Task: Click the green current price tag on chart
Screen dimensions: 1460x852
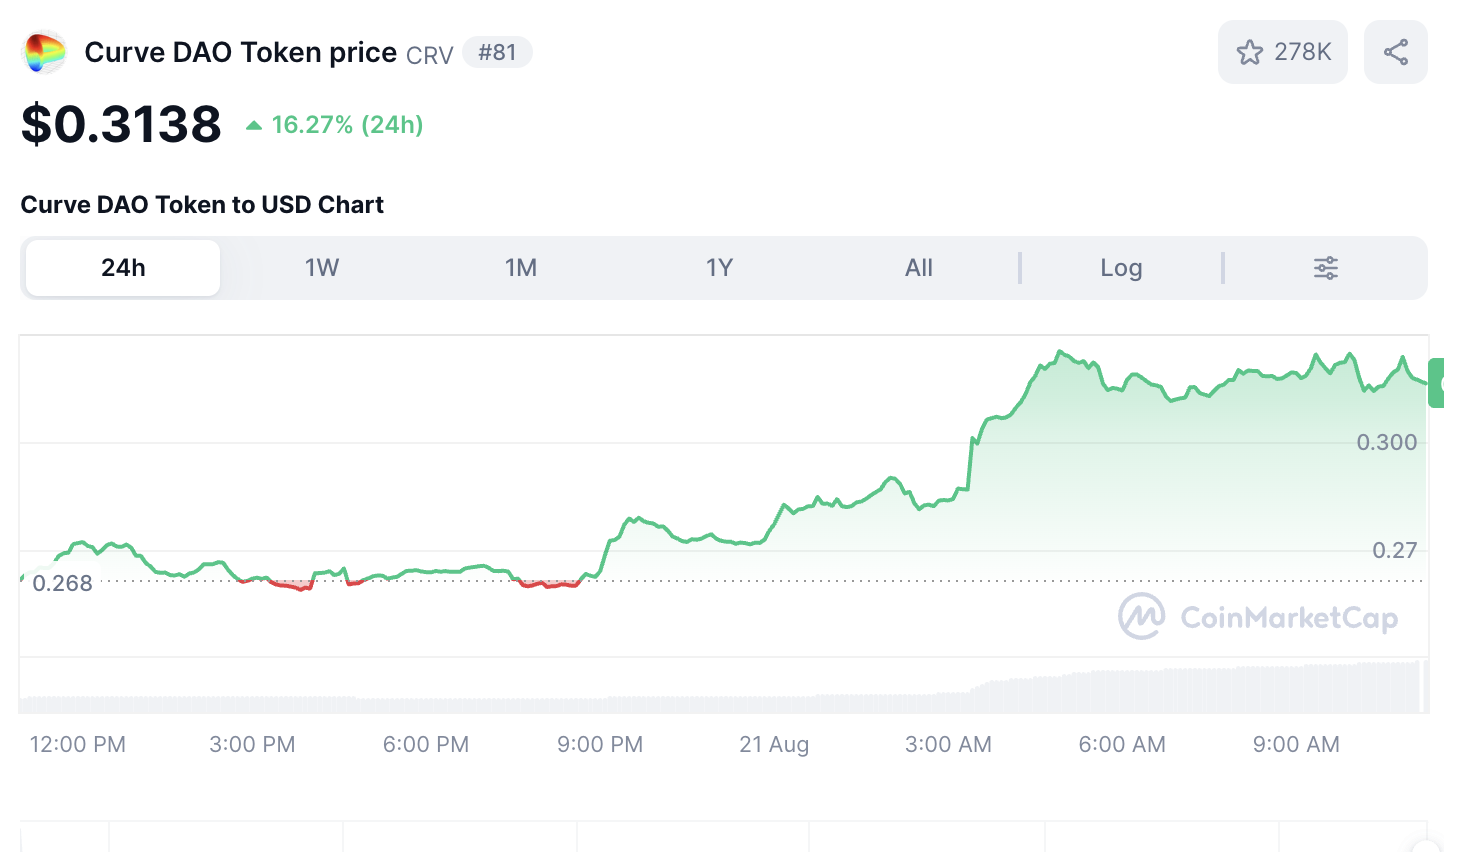Action: 1437,382
